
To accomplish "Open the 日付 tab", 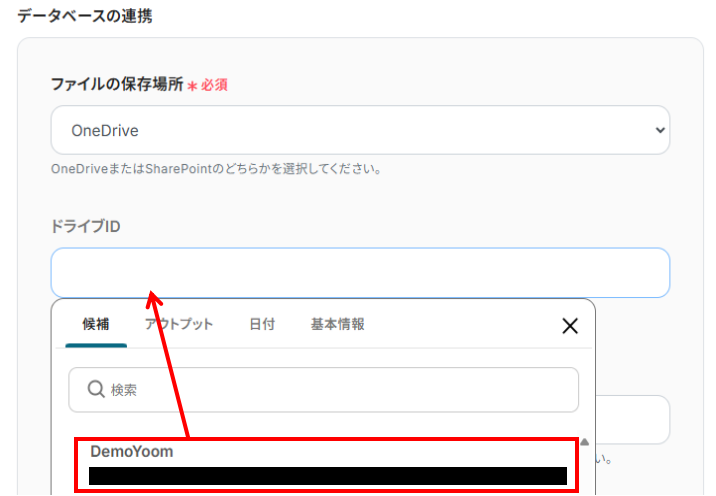I will pos(262,324).
